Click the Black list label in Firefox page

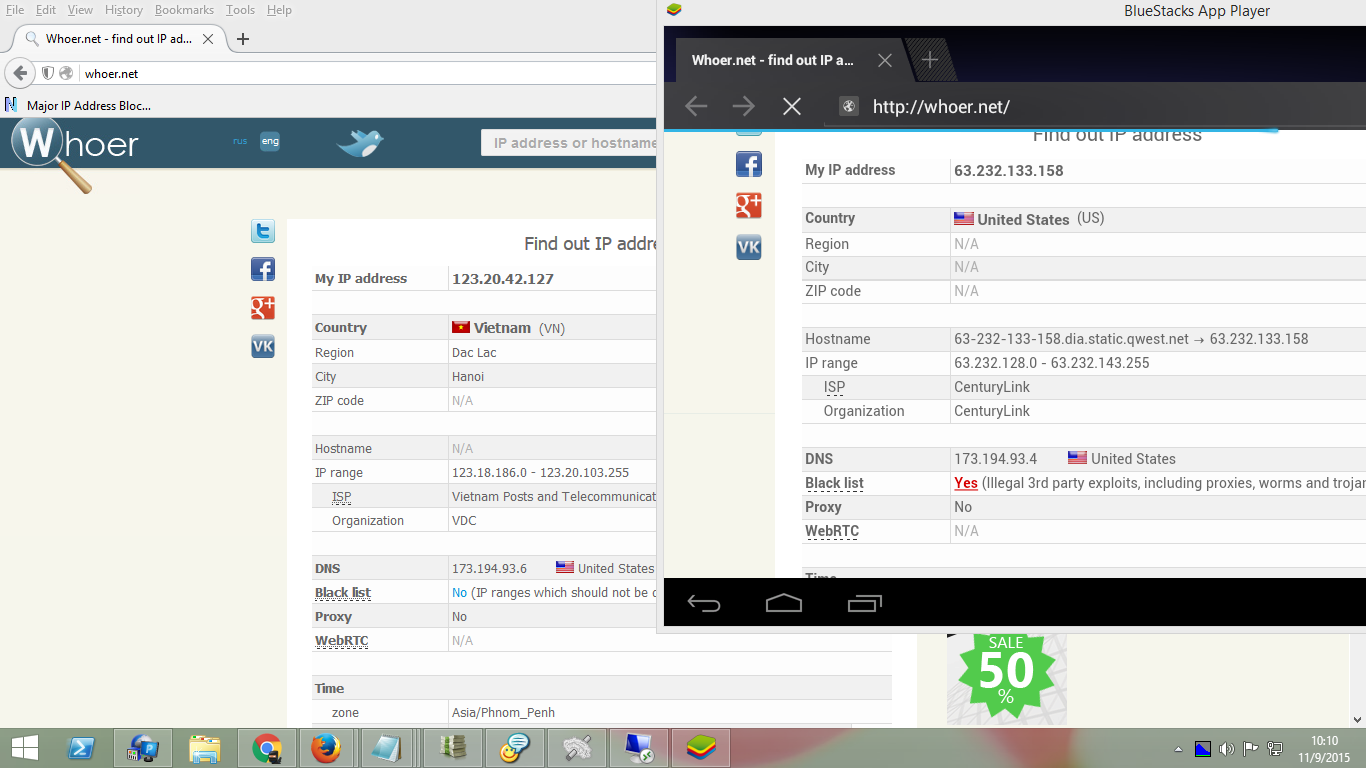343,593
